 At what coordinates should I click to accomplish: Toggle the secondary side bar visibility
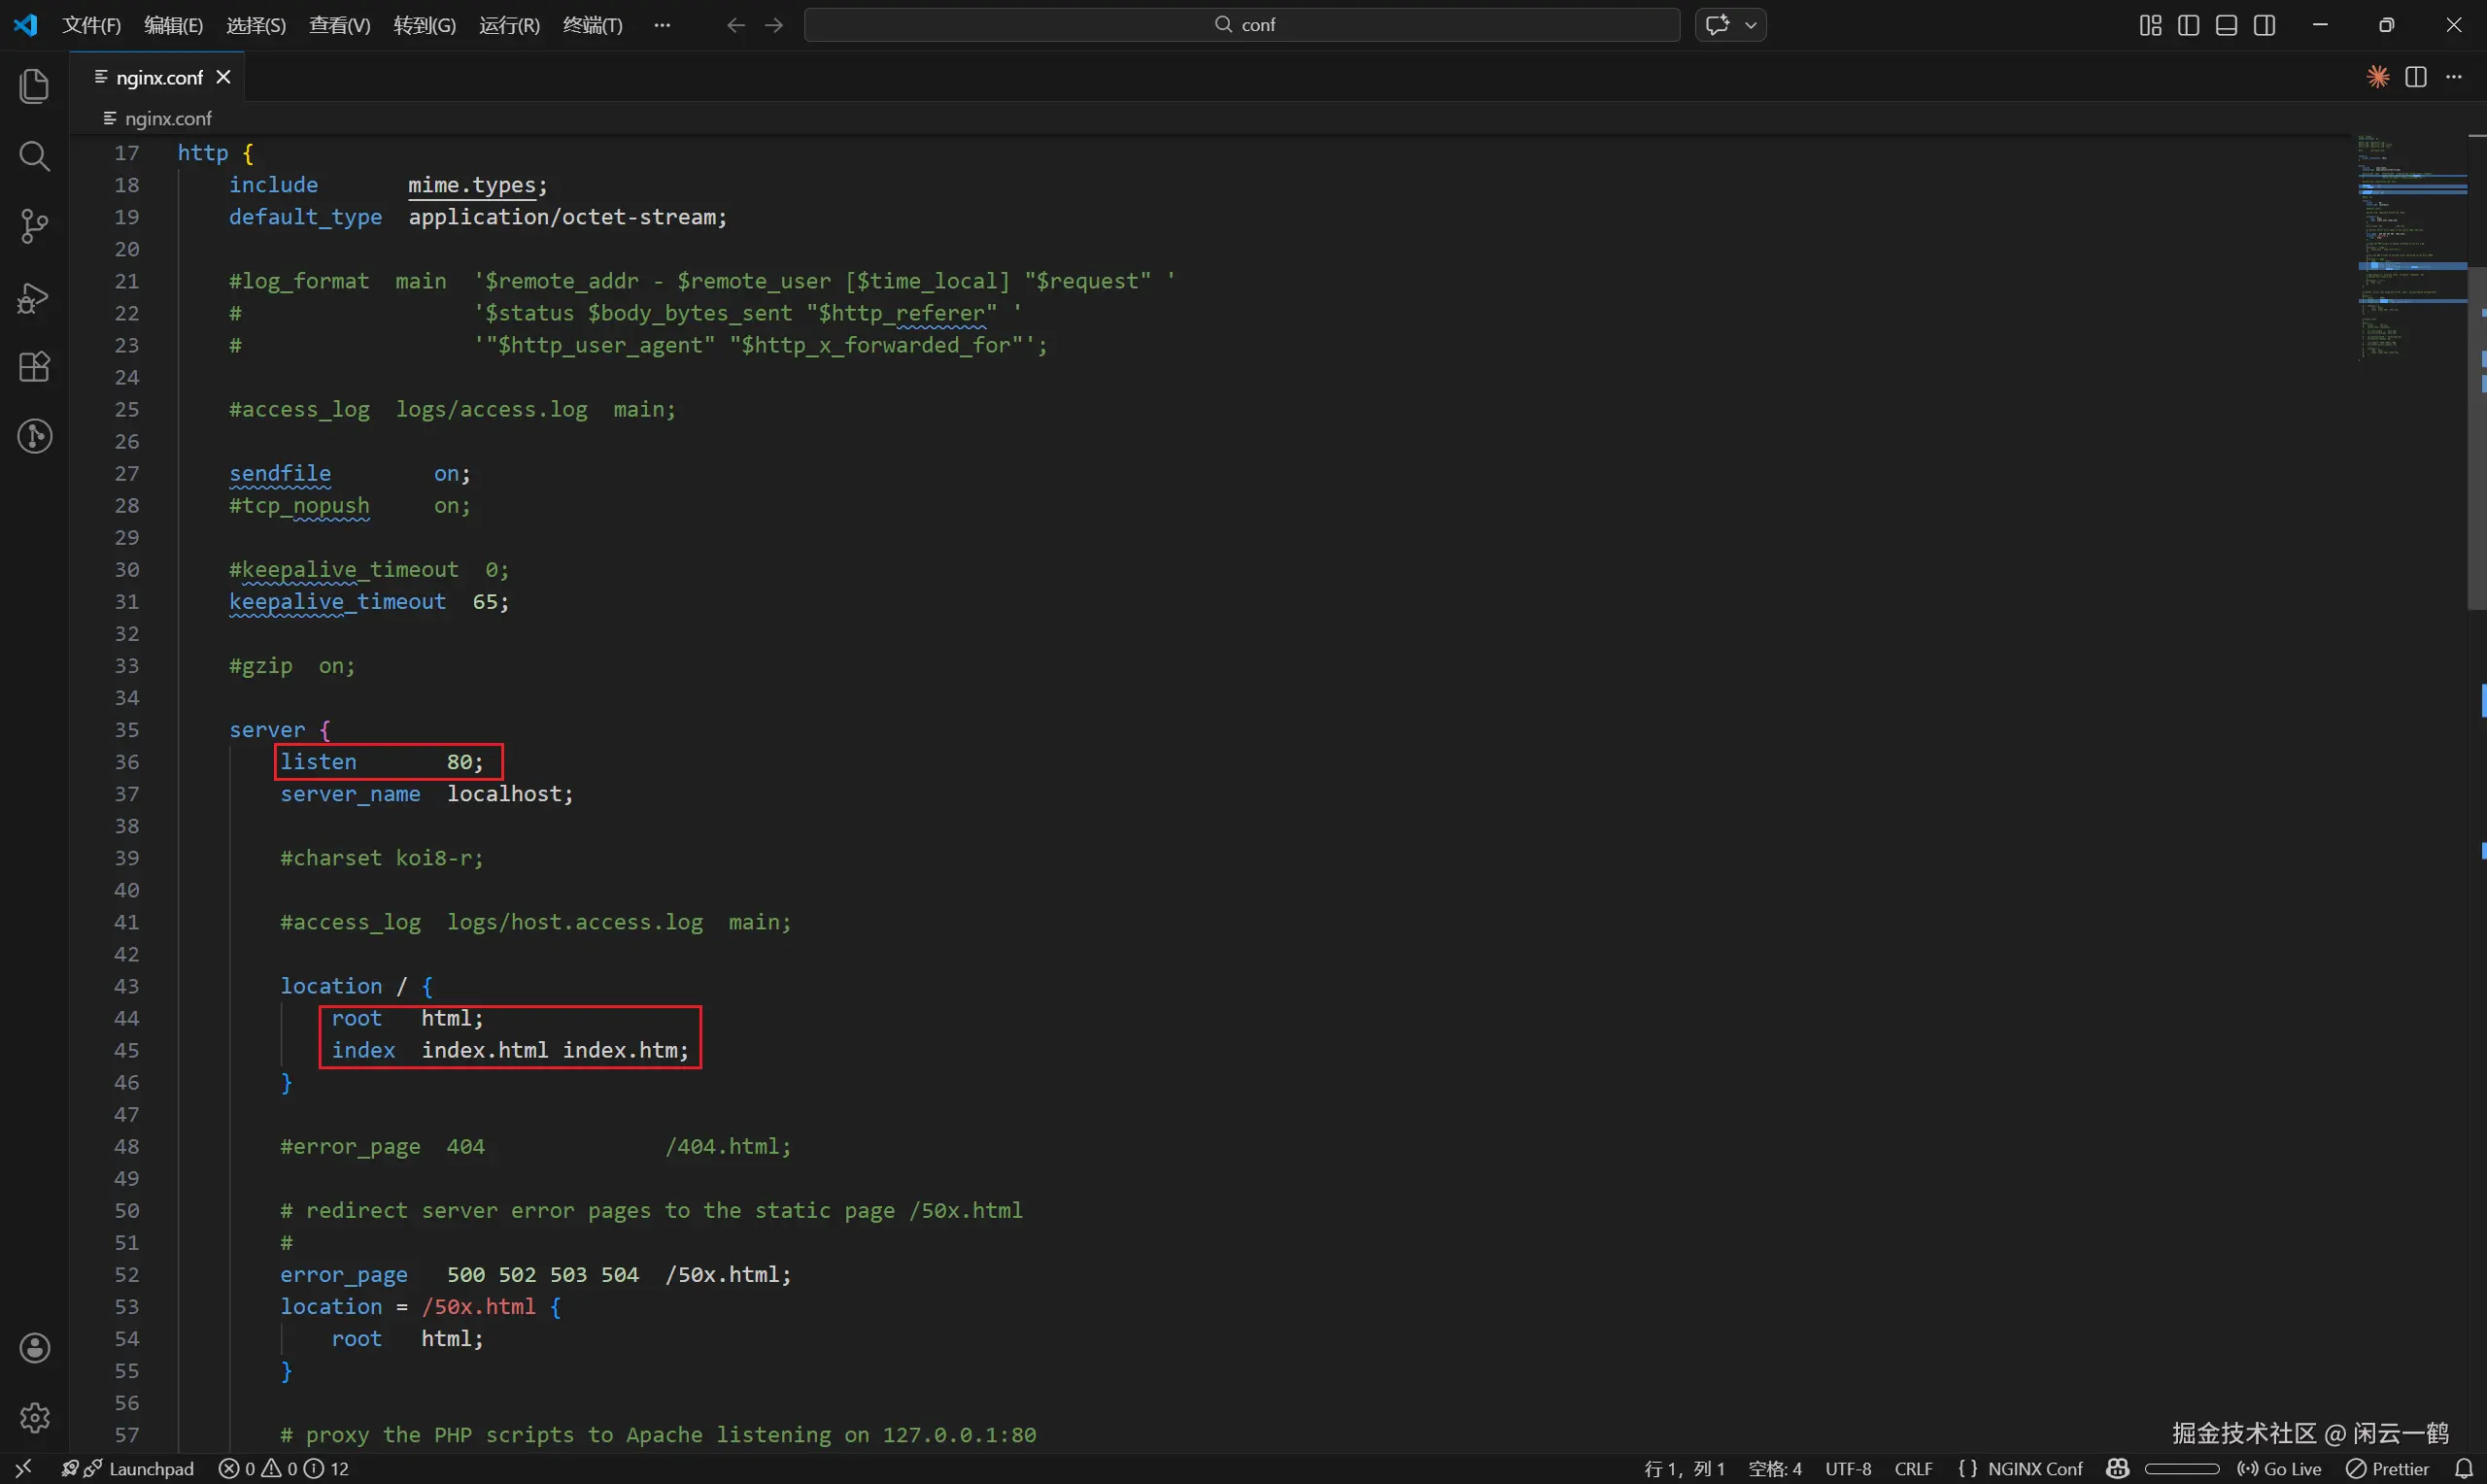tap(2265, 25)
